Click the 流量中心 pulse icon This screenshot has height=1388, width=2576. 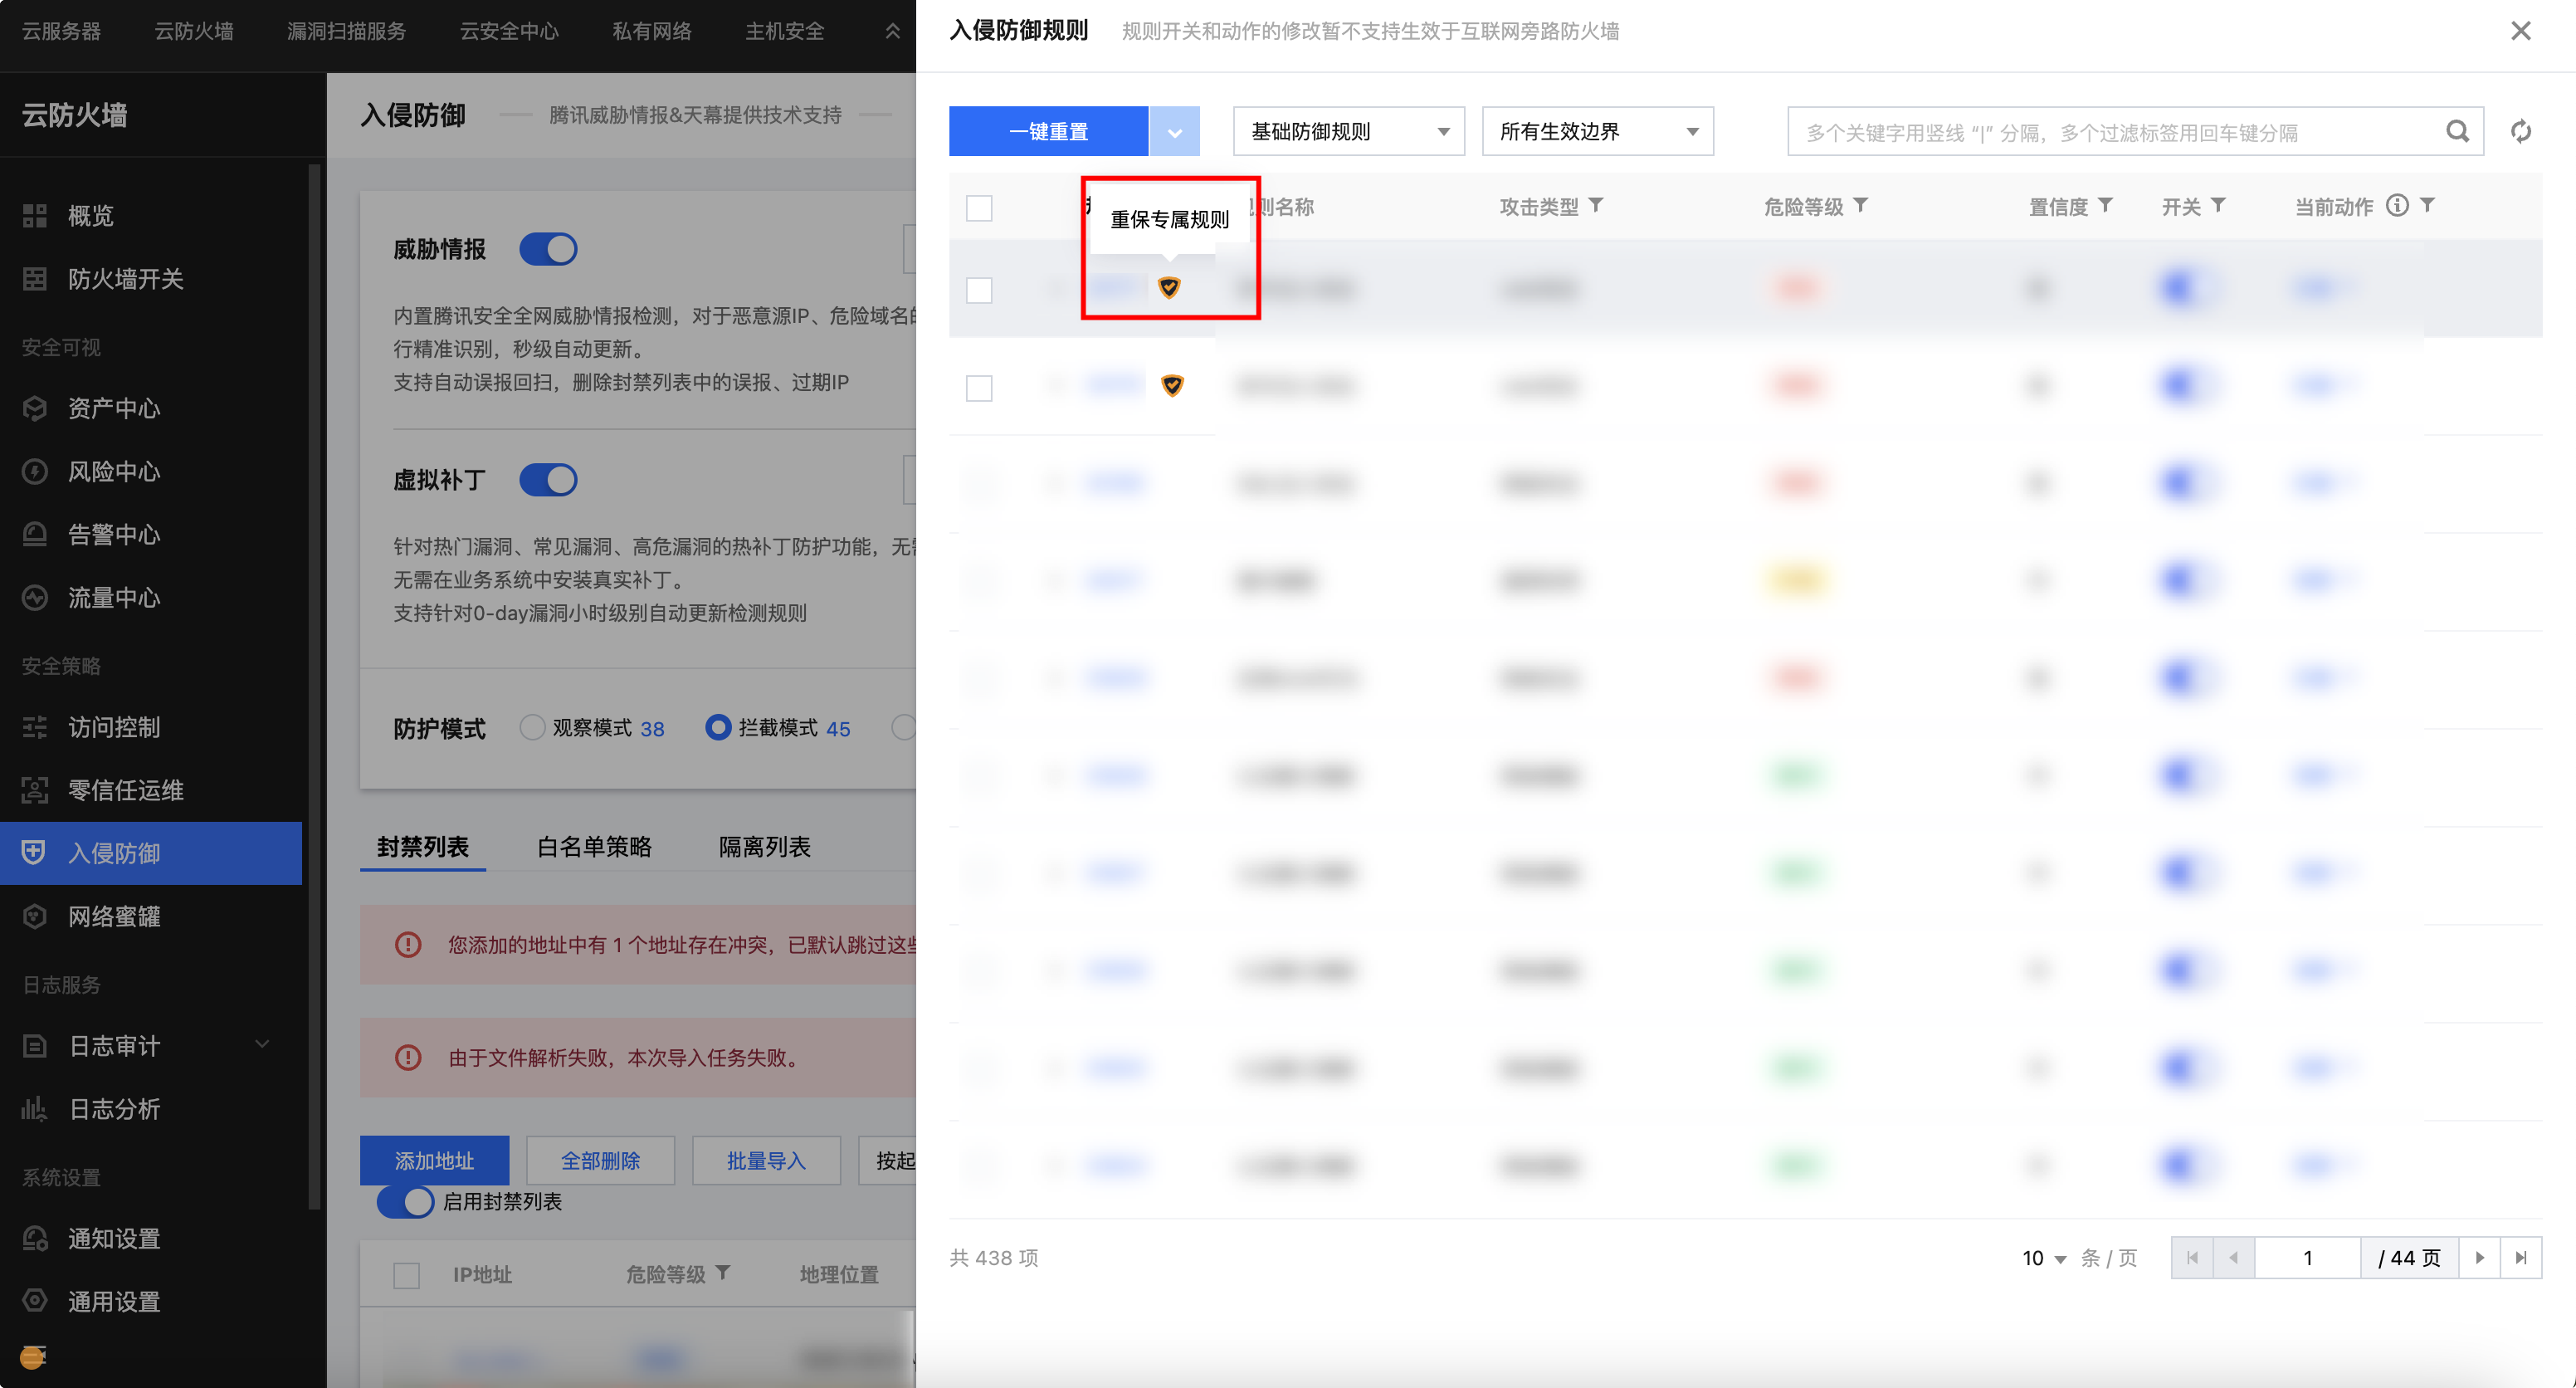35,597
